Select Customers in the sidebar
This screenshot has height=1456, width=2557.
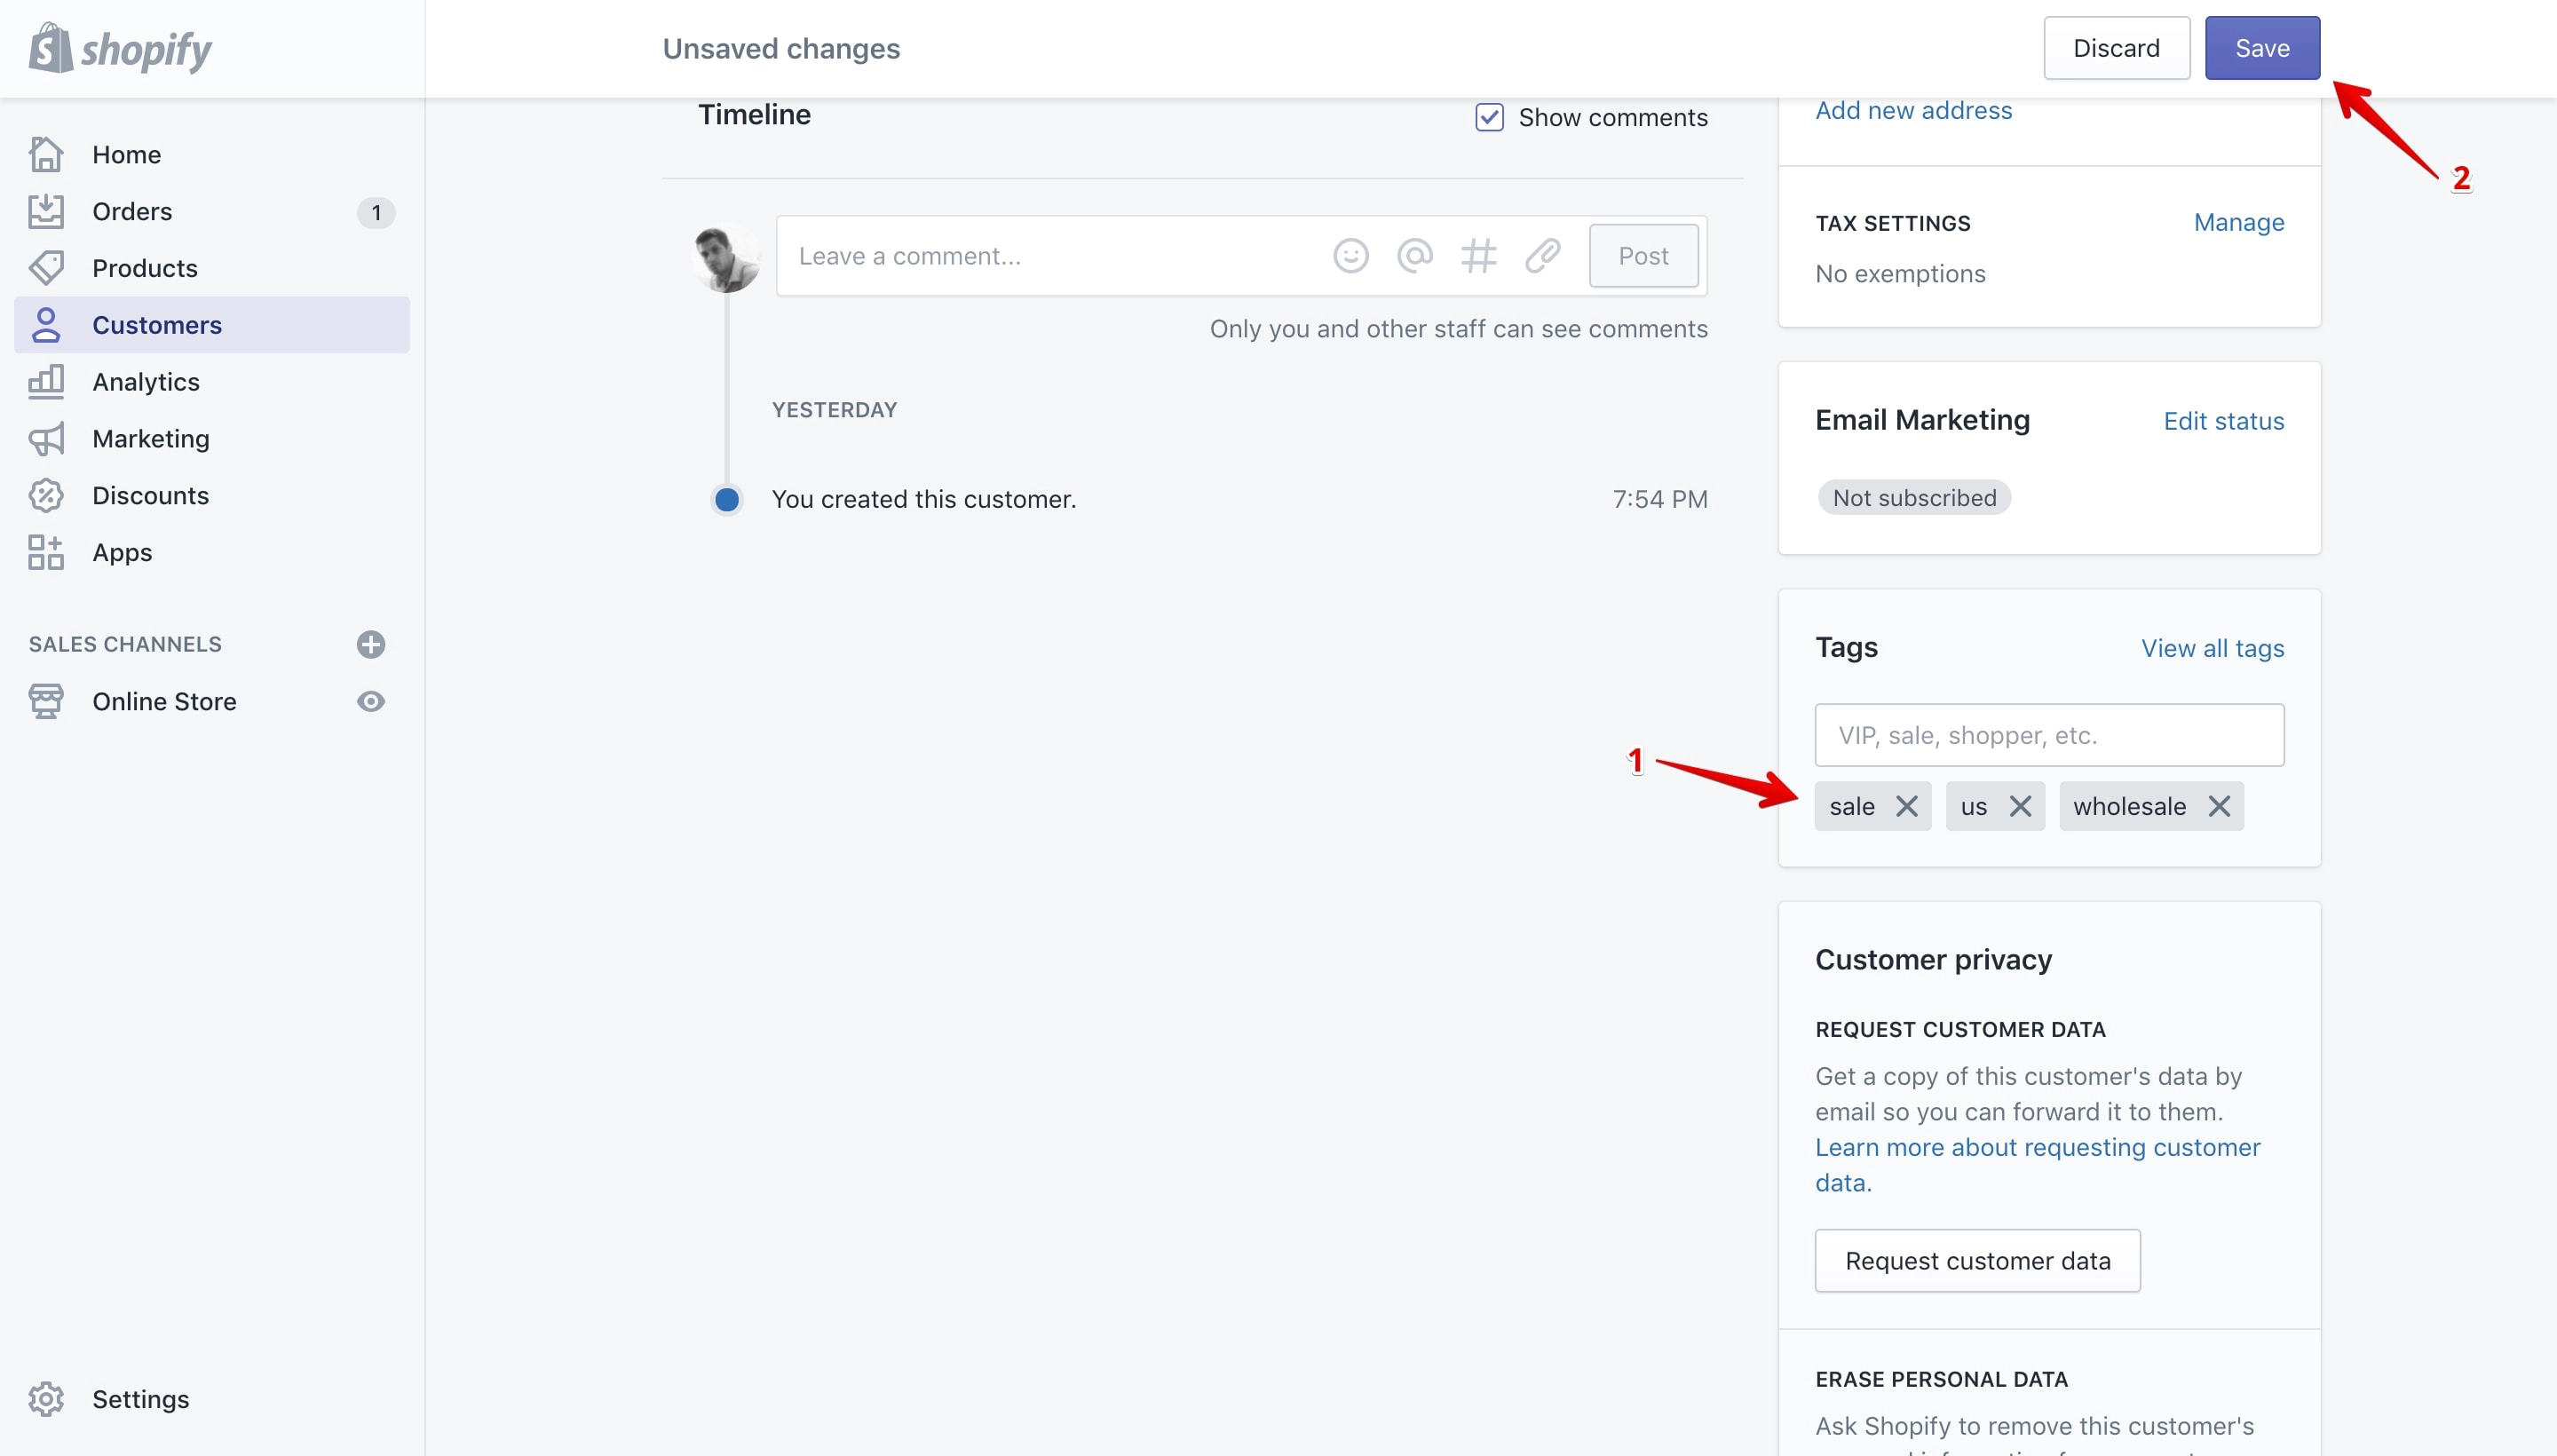(212, 325)
